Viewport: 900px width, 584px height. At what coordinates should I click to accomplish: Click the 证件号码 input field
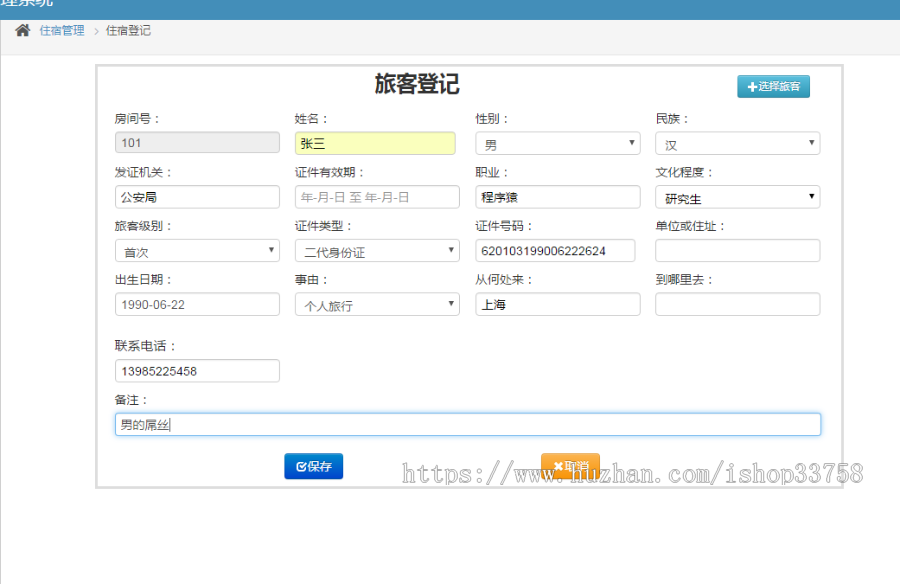[555, 251]
